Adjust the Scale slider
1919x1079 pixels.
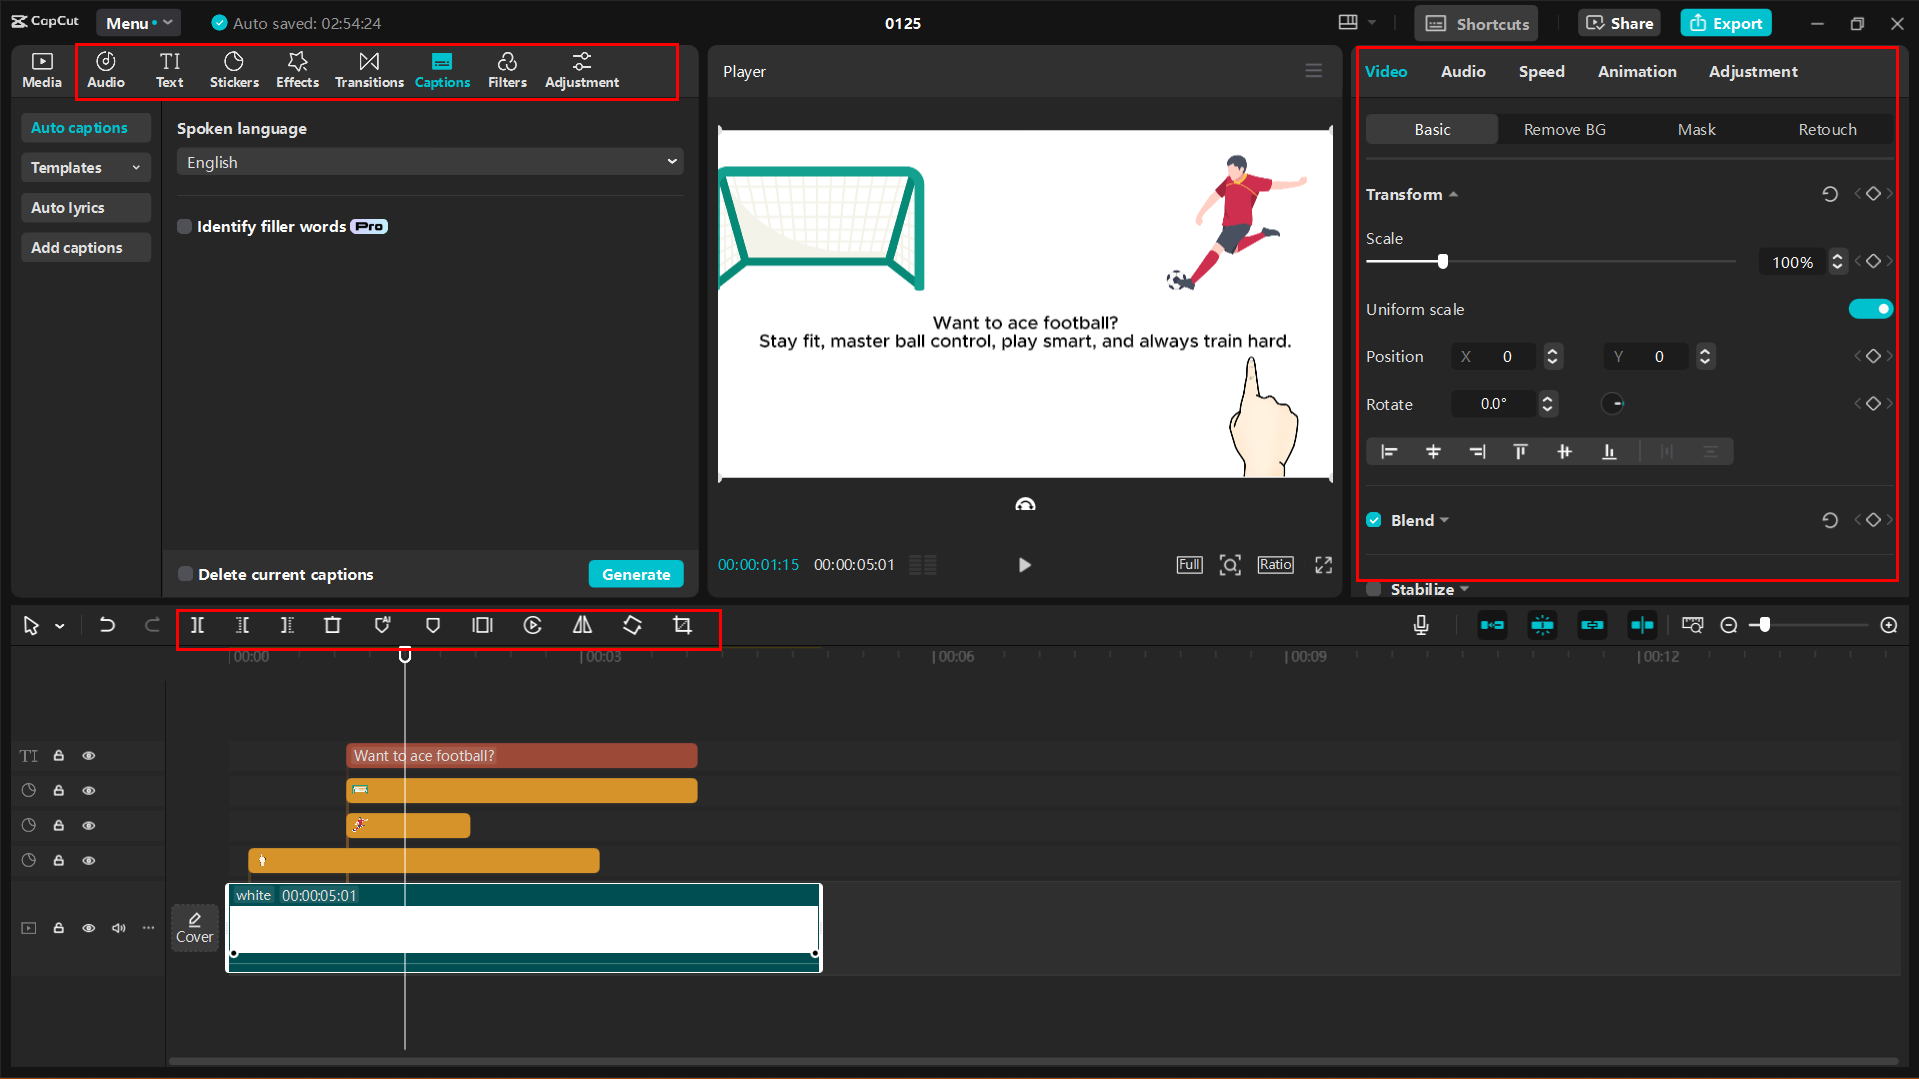tap(1442, 261)
